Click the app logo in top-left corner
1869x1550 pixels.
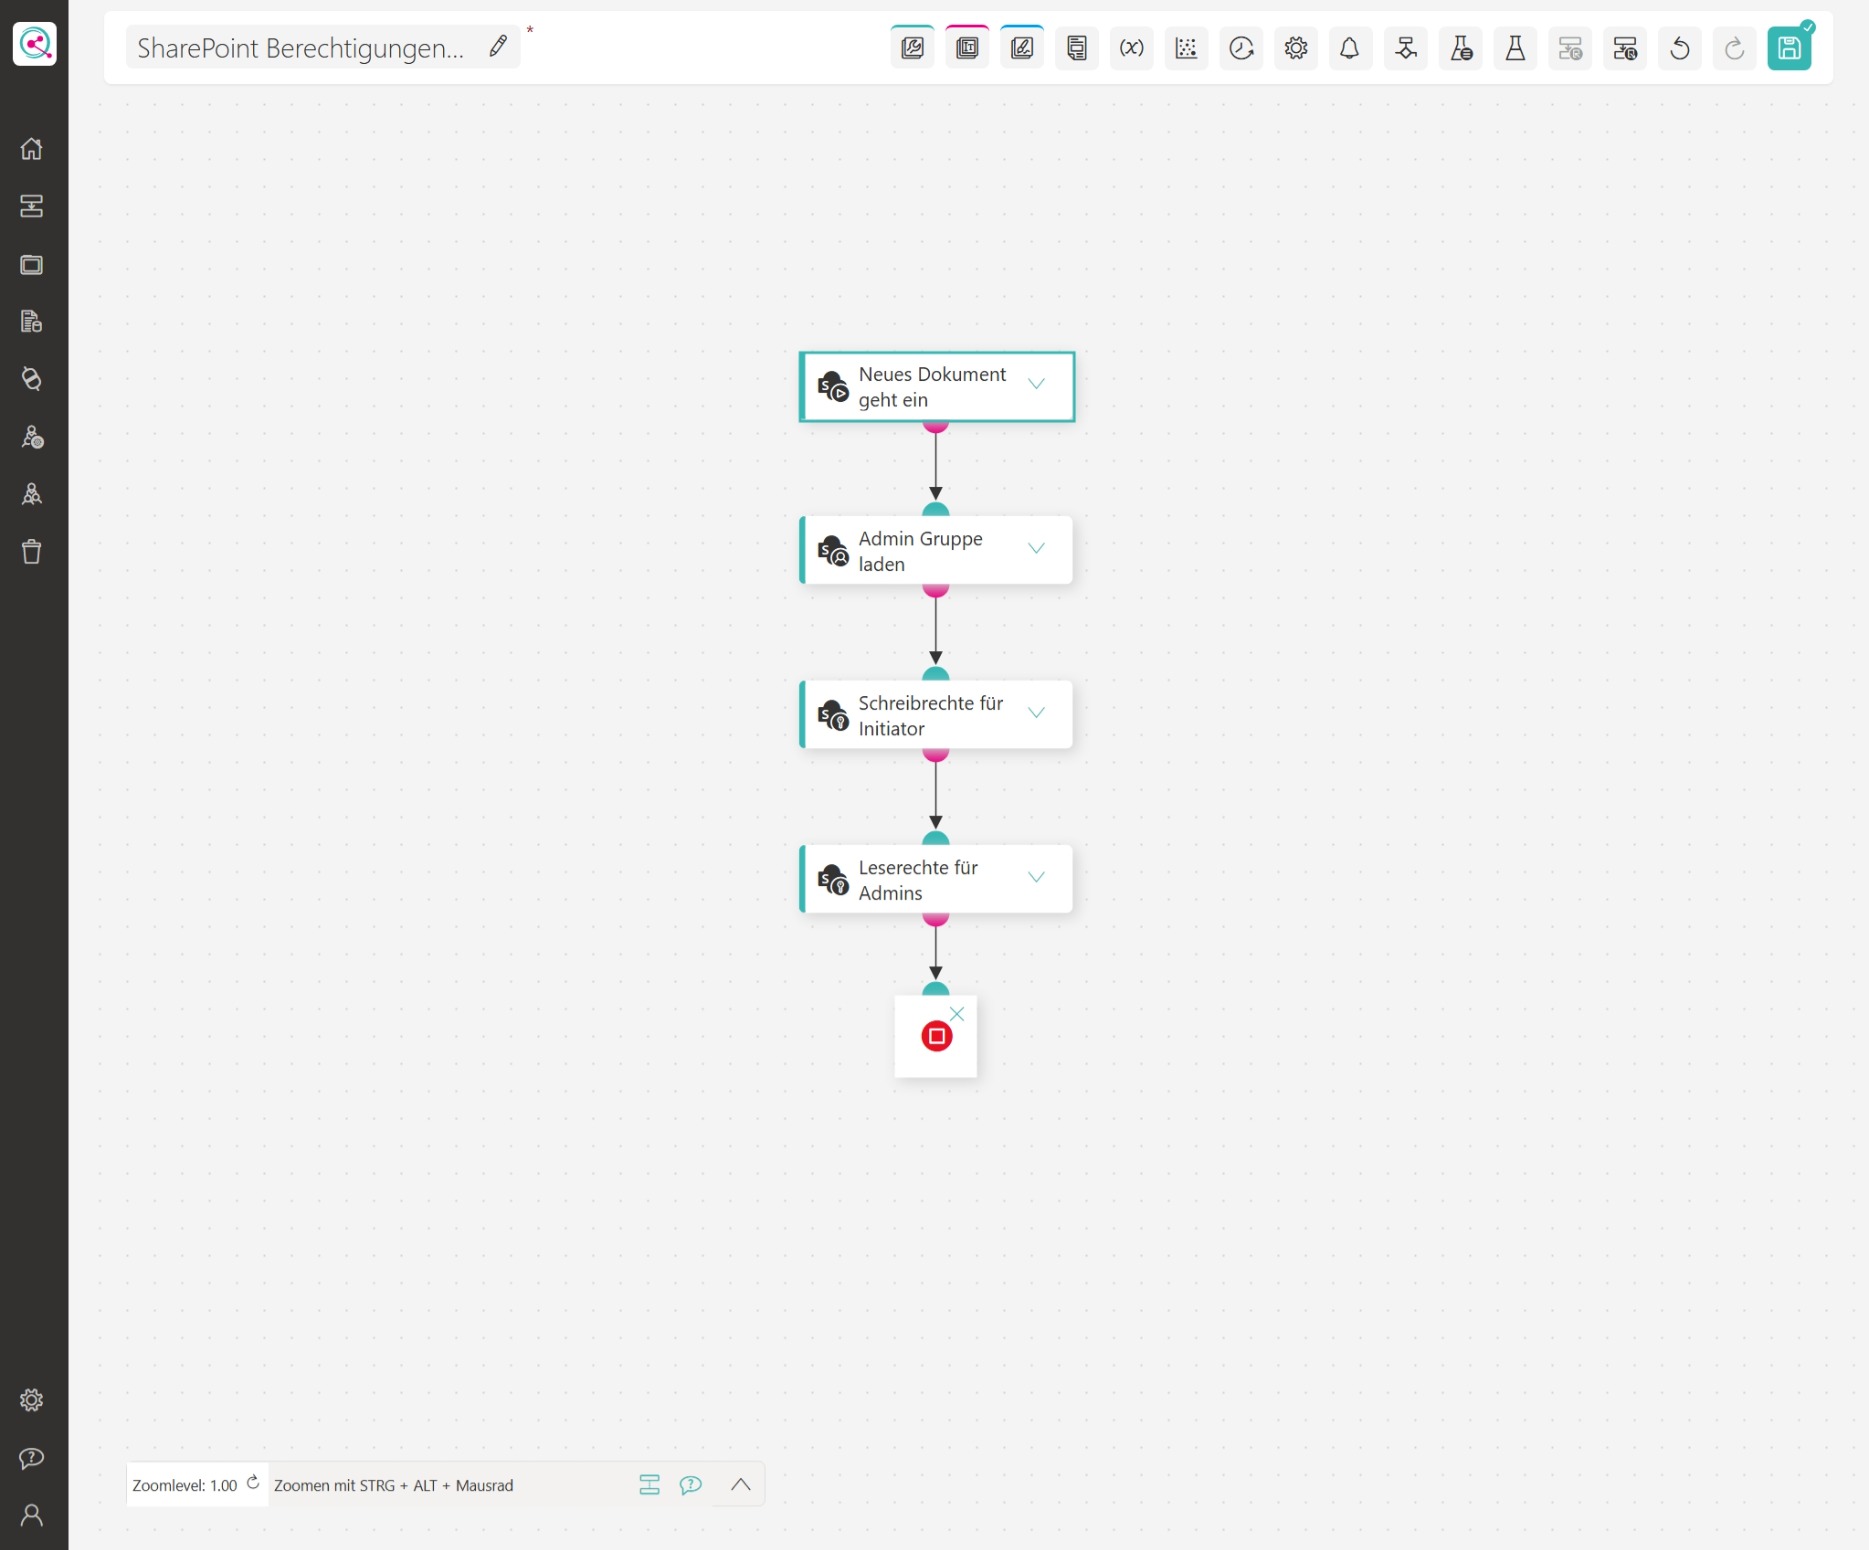point(35,44)
